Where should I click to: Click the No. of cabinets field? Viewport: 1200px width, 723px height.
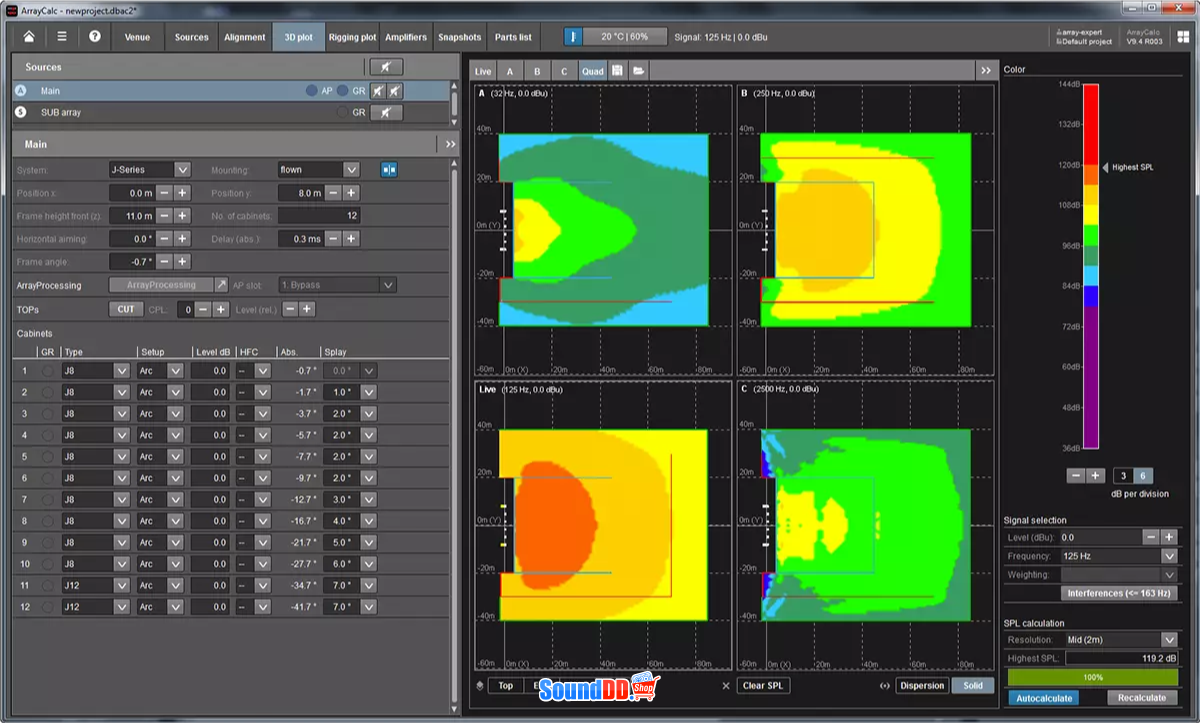(x=319, y=216)
